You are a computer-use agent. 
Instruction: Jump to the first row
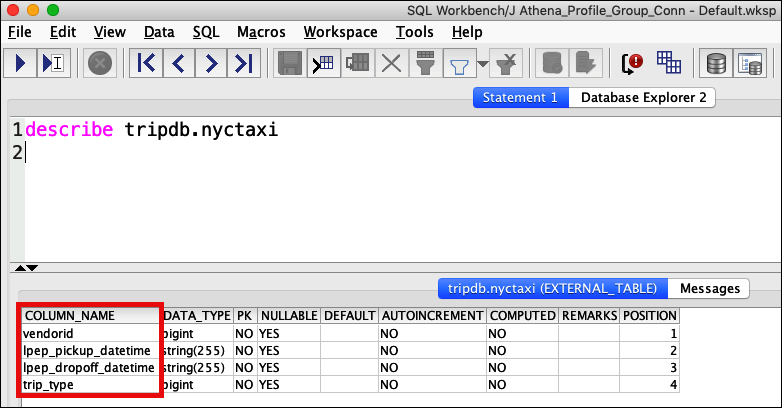[x=146, y=64]
